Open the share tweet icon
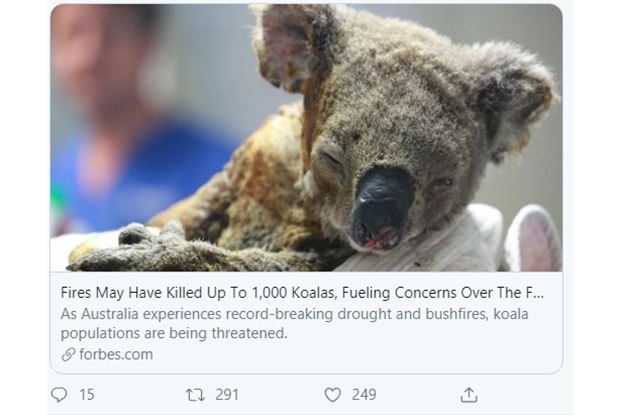This screenshot has height=420, width=620. pyautogui.click(x=468, y=395)
